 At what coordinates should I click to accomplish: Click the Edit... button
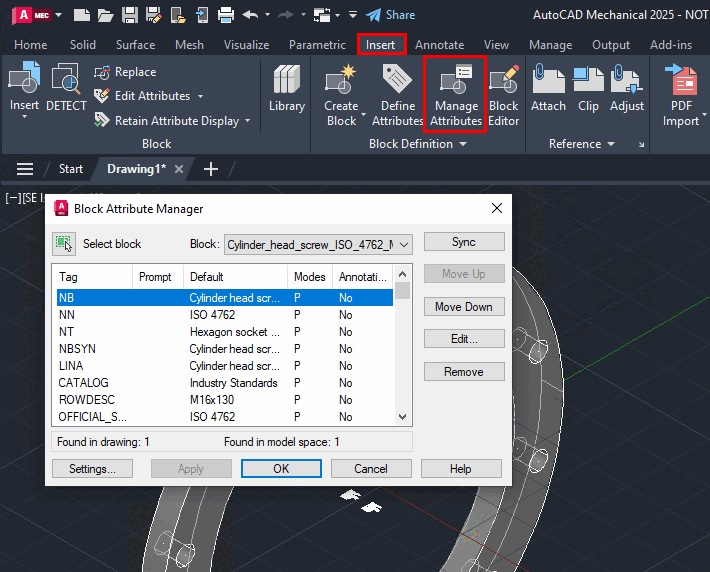464,339
